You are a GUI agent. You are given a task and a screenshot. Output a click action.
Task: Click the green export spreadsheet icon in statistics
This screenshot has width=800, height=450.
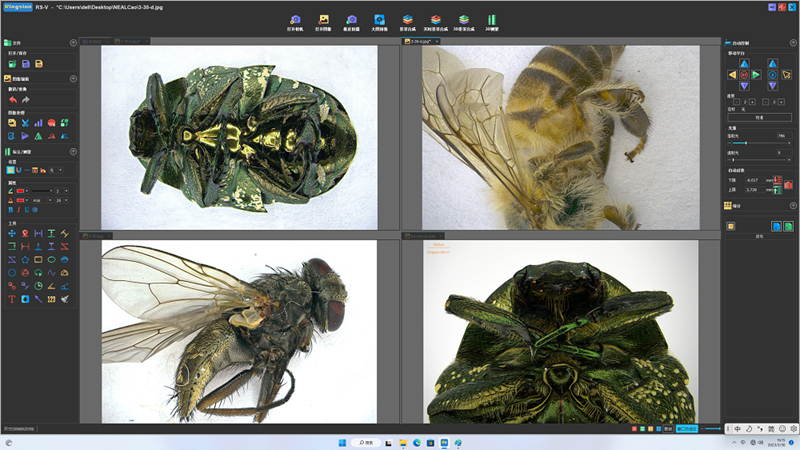tap(788, 226)
